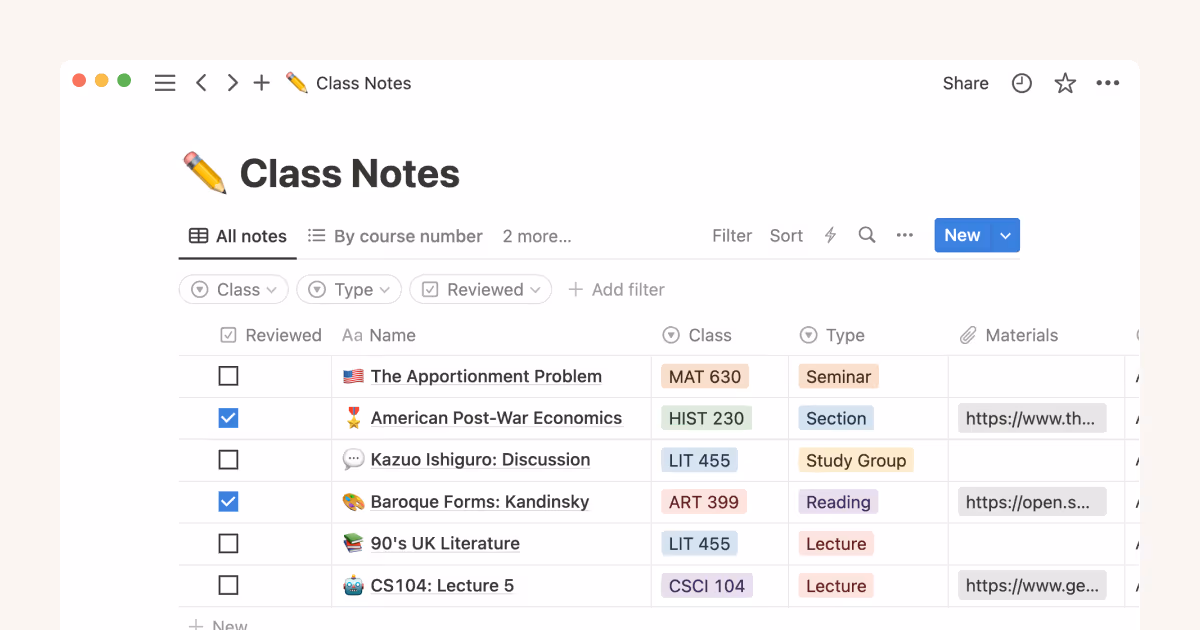
Task: Open the Type filter dropdown
Action: [348, 289]
